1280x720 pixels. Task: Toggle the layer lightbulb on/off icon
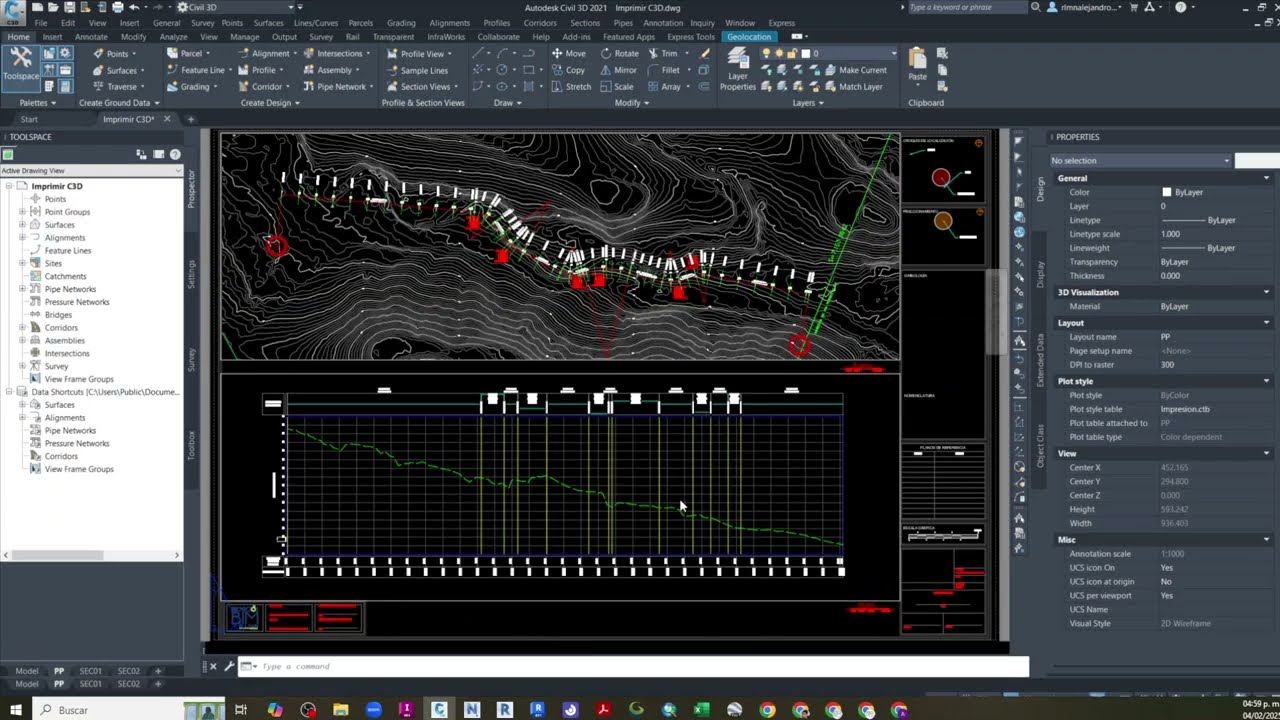[766, 53]
